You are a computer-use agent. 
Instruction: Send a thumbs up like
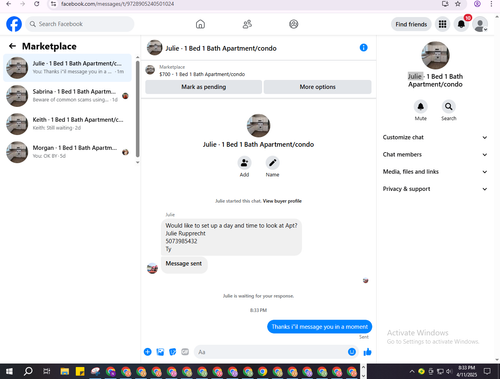click(x=367, y=352)
